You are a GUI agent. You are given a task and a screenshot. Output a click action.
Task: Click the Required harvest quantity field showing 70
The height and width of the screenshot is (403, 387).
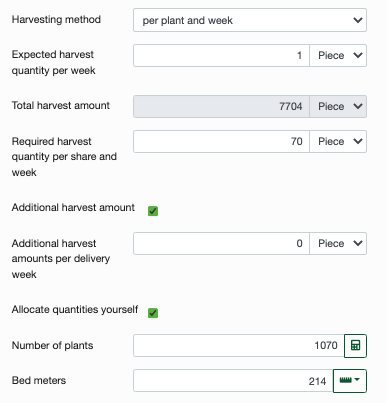point(221,141)
